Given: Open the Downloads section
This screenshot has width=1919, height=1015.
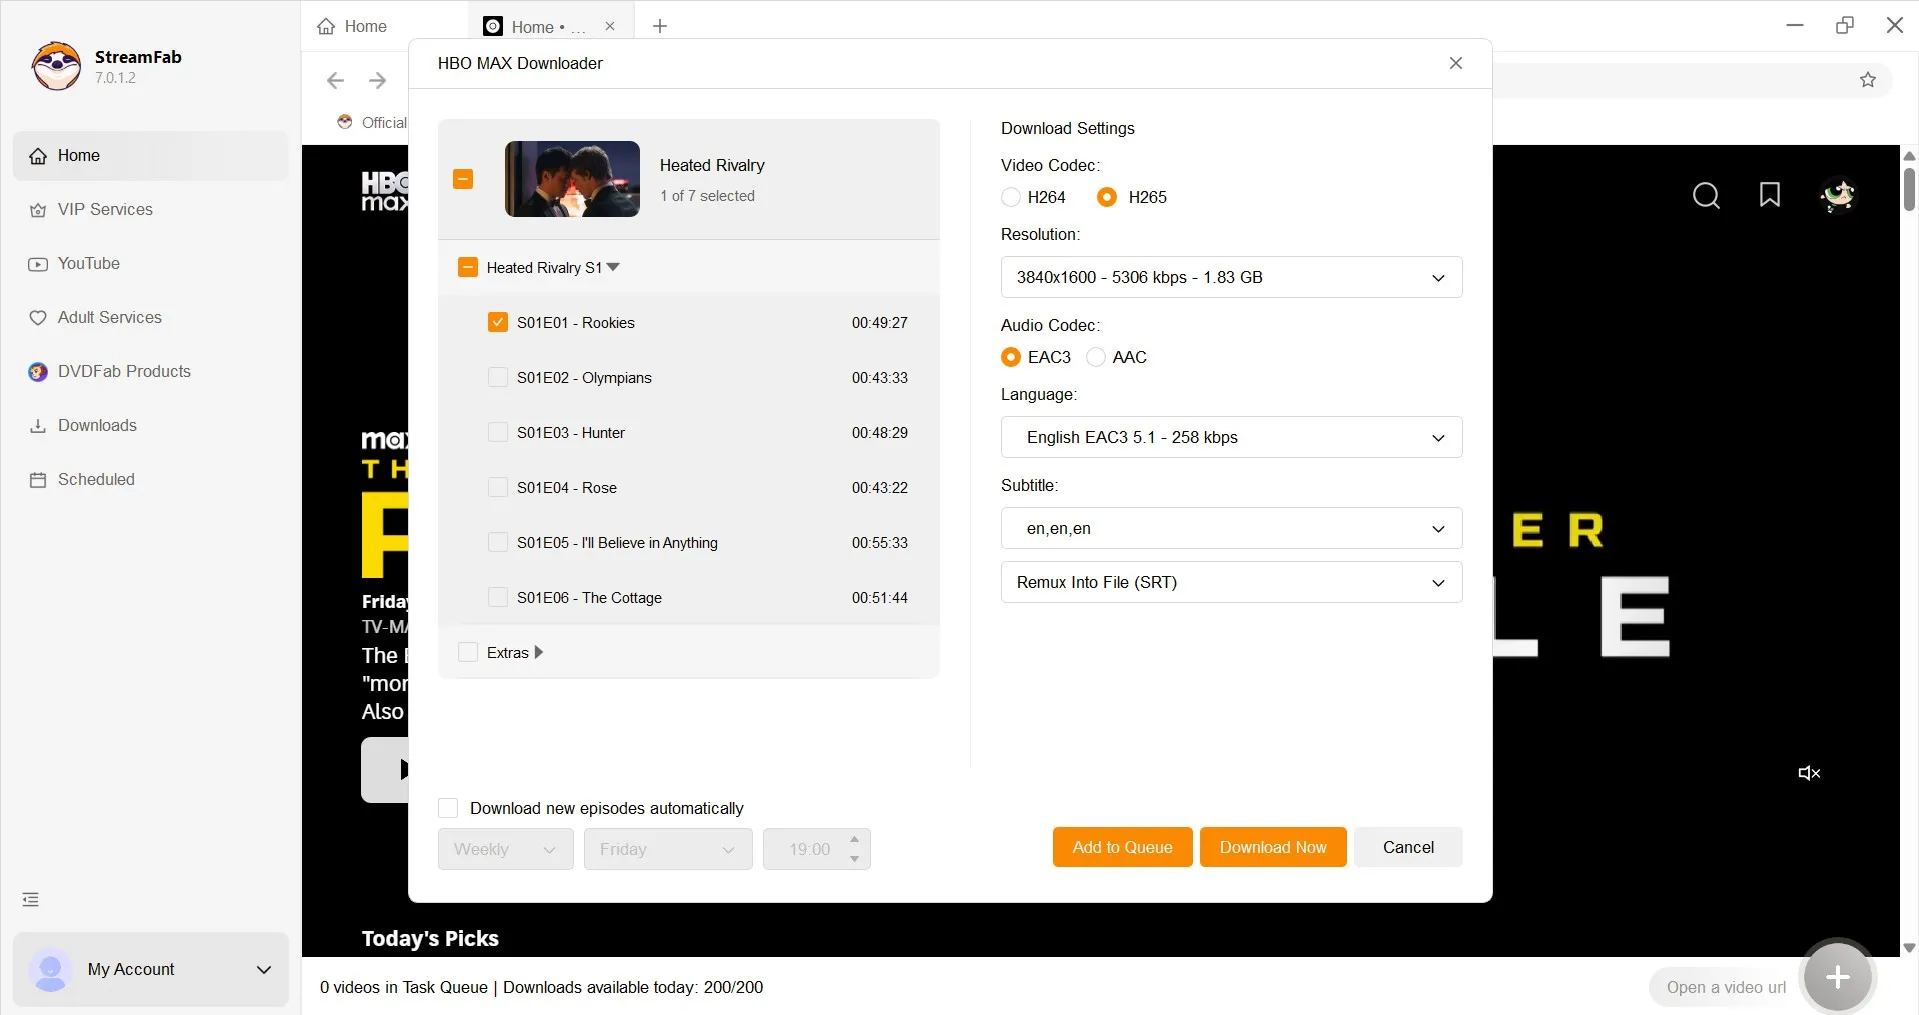Looking at the screenshot, I should tap(97, 425).
